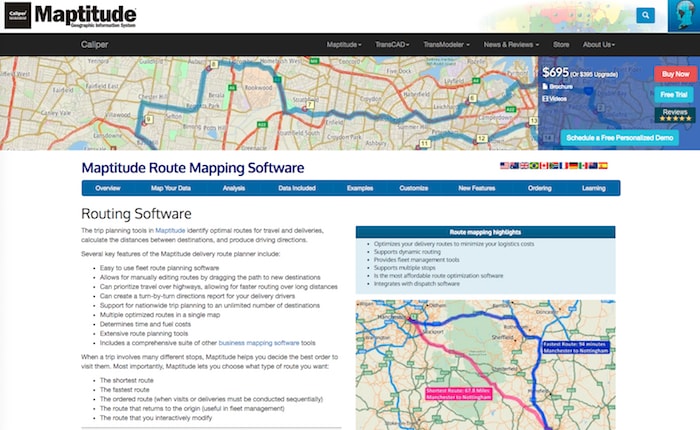This screenshot has width=700, height=430.
Task: Switch to the Map Your Data tab
Action: (x=171, y=188)
